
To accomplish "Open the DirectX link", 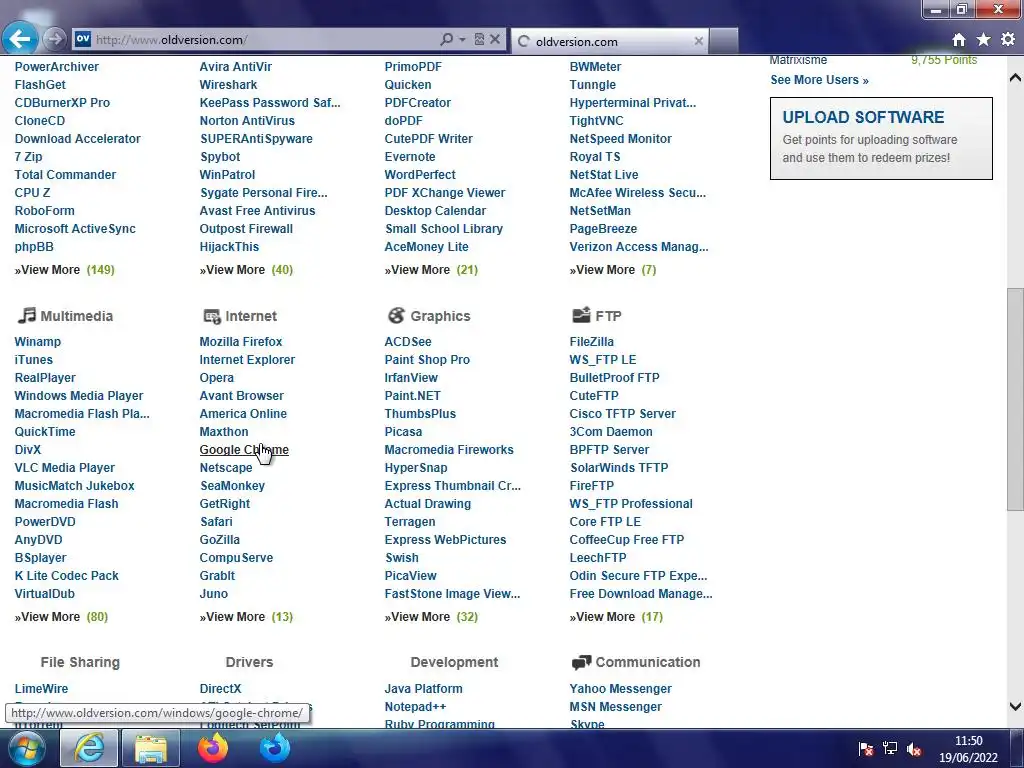I will (220, 689).
